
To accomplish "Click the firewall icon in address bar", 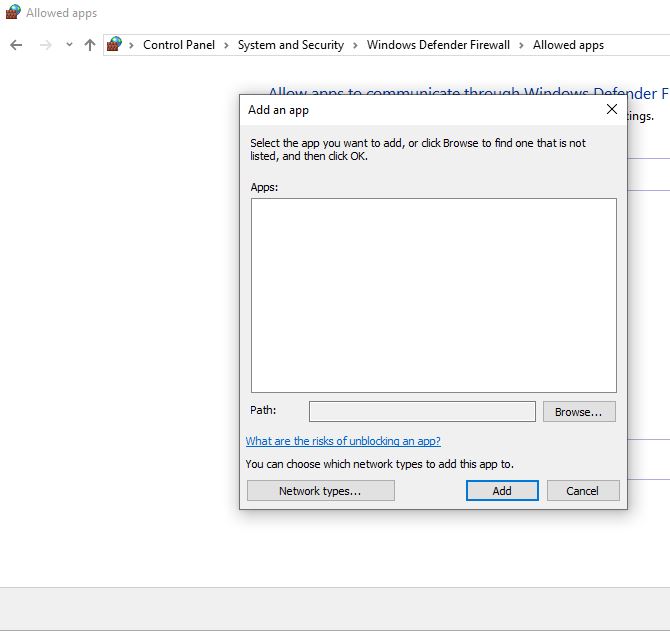I will (115, 44).
